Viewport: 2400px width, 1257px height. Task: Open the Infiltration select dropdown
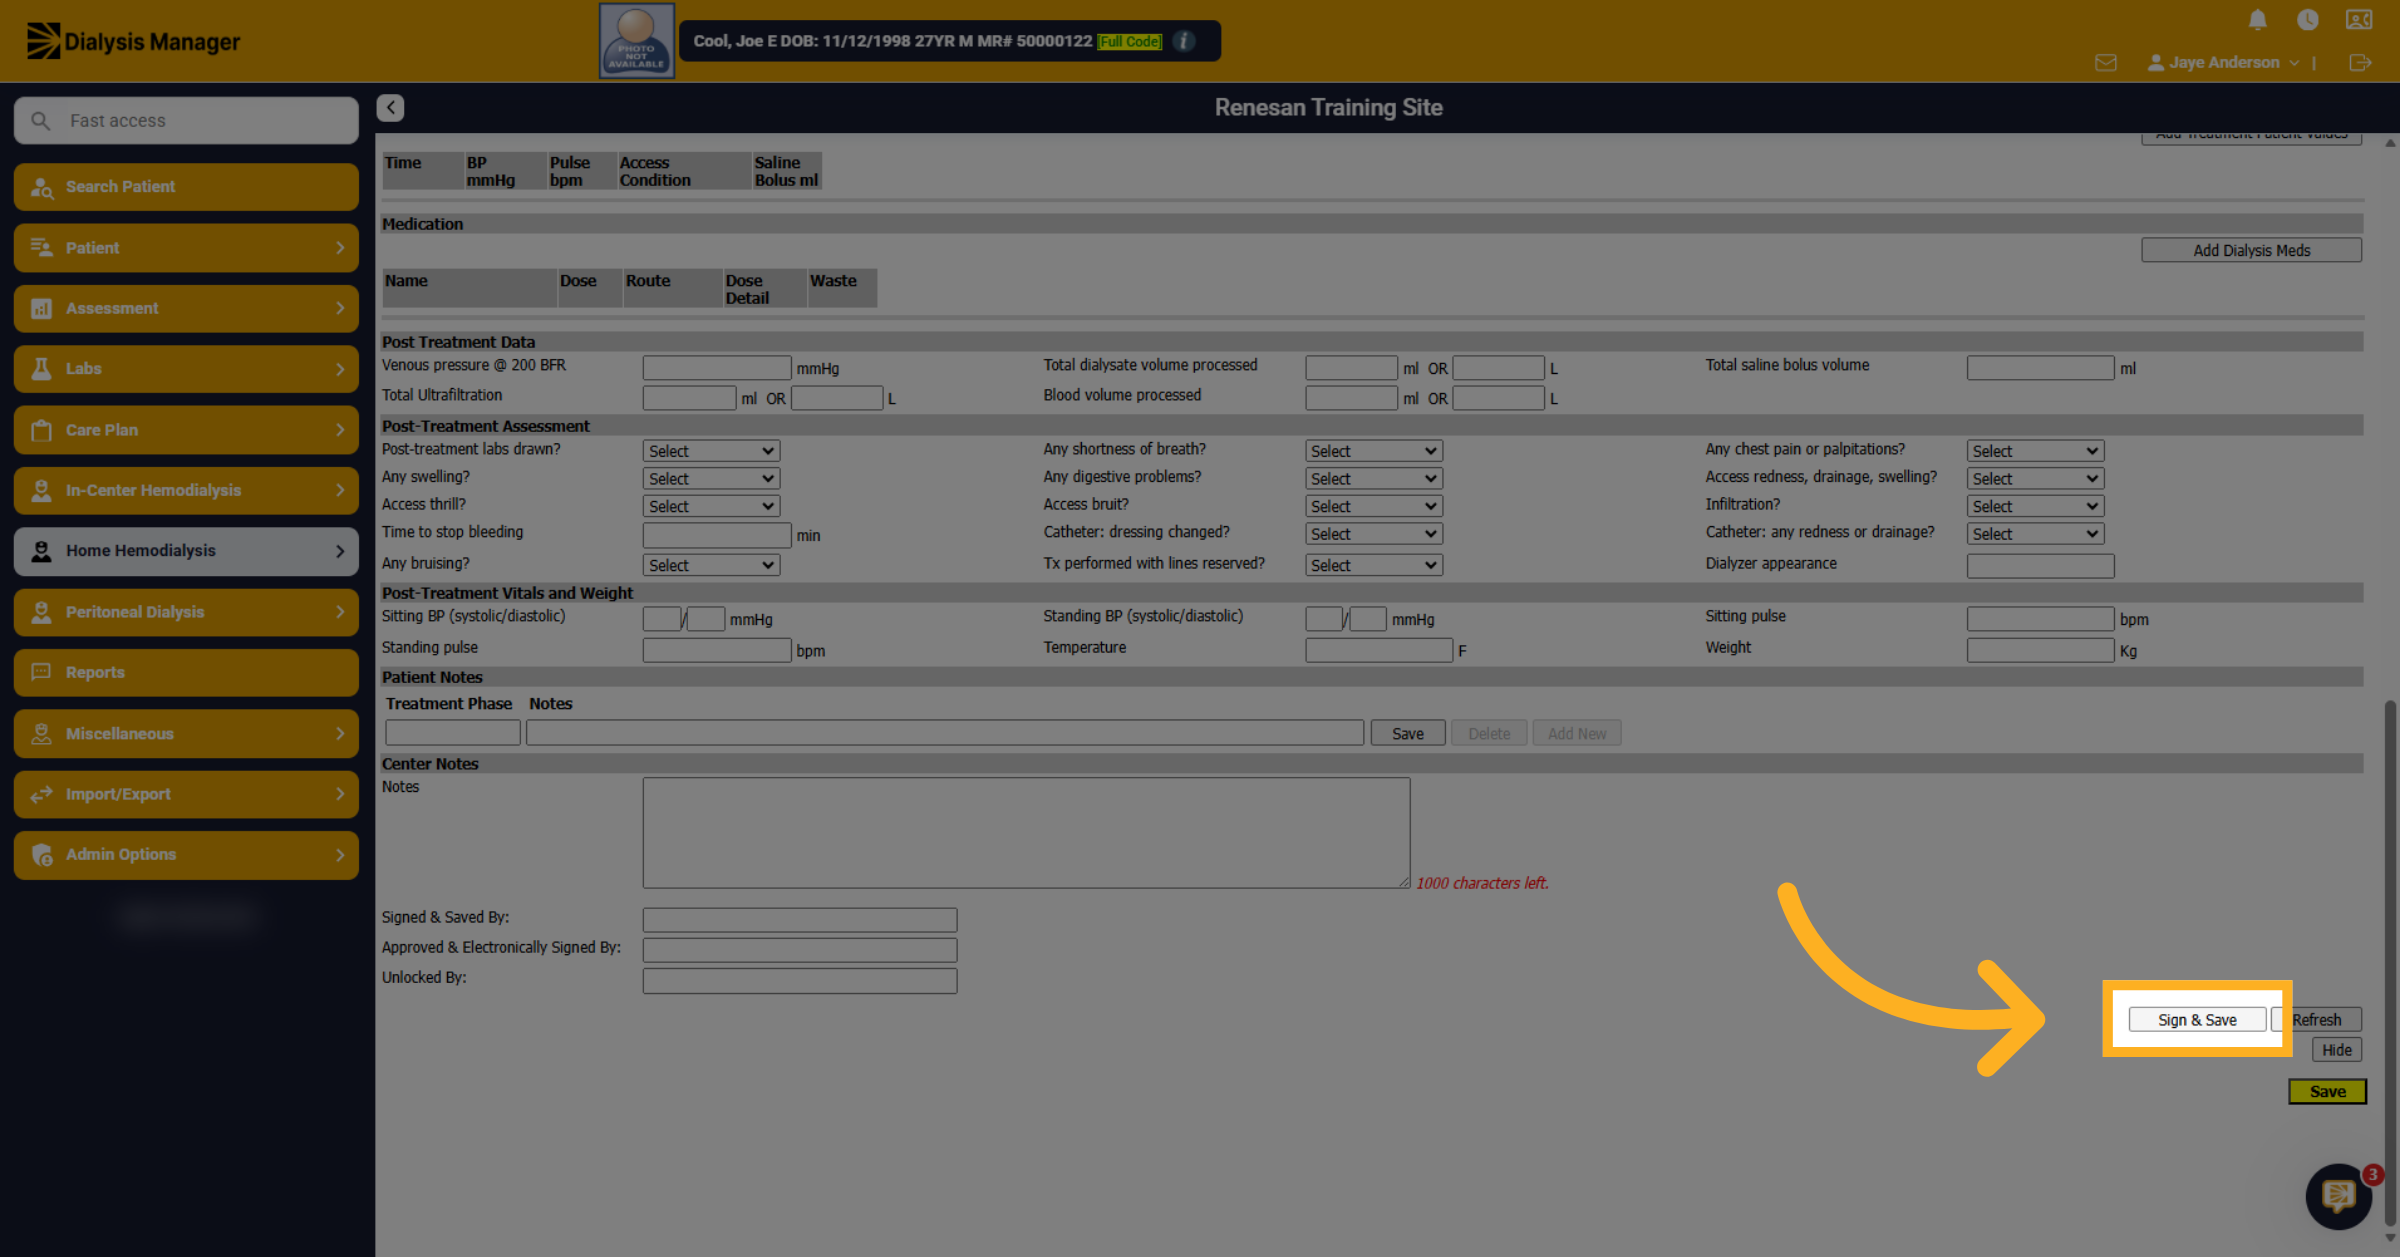click(2035, 506)
